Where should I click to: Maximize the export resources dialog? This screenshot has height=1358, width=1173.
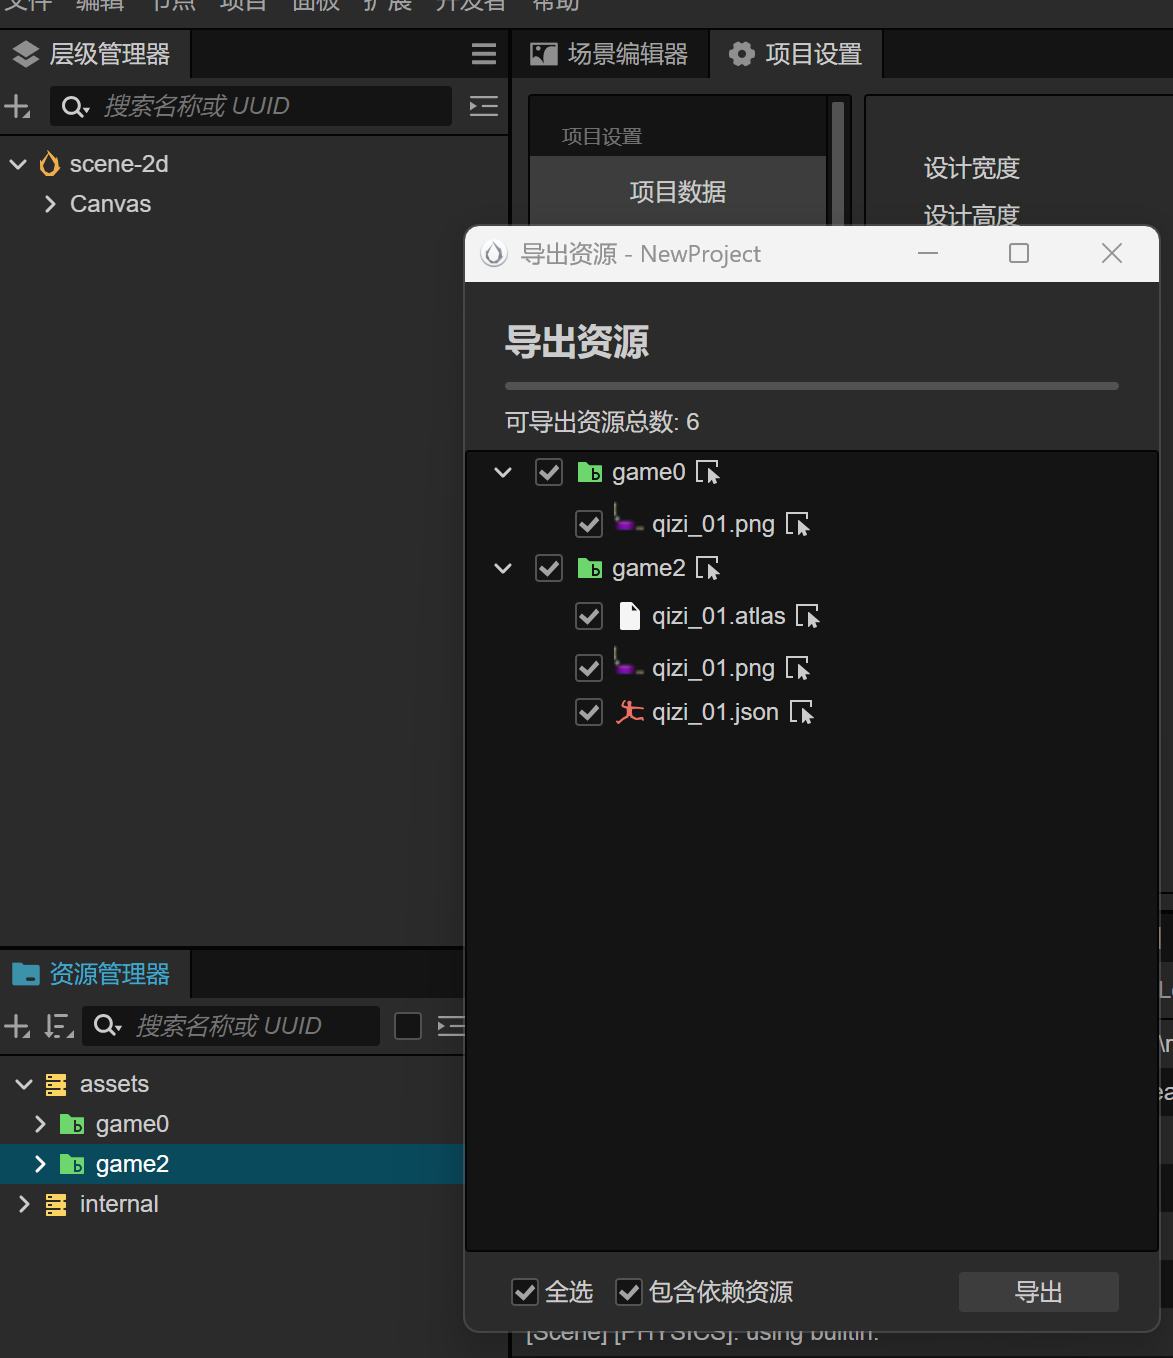click(x=1019, y=254)
